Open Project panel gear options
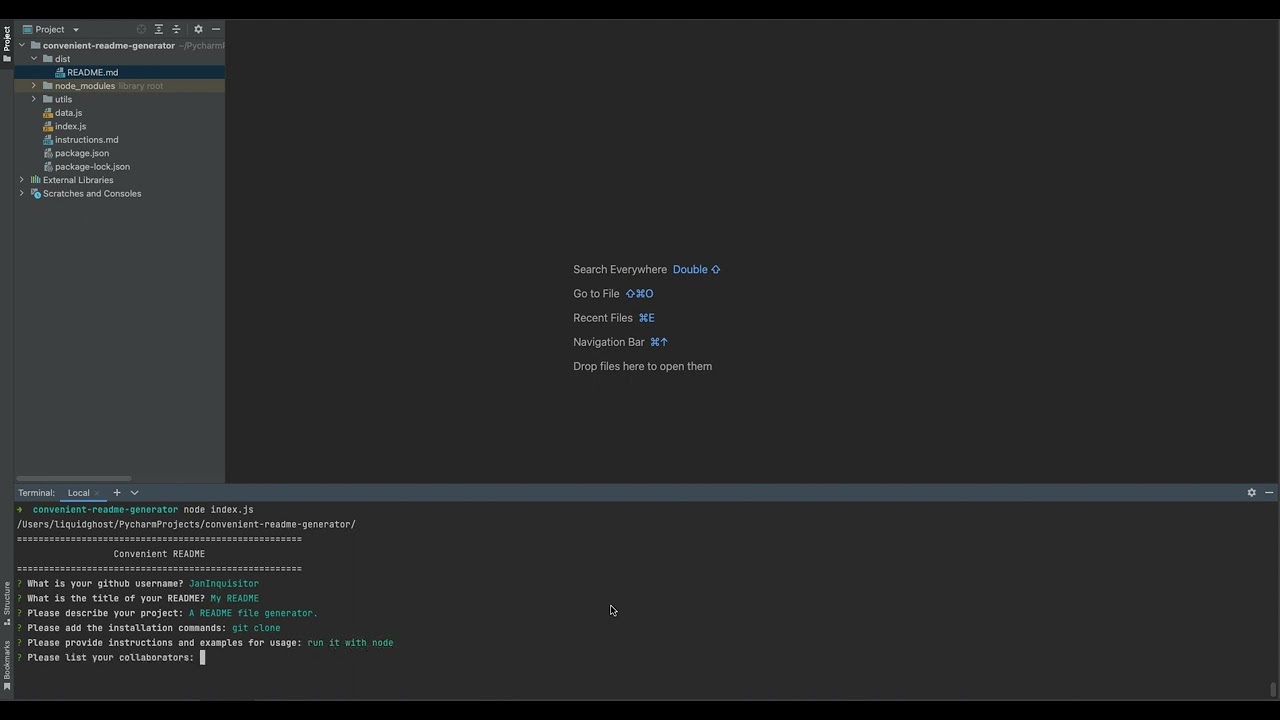 198,29
